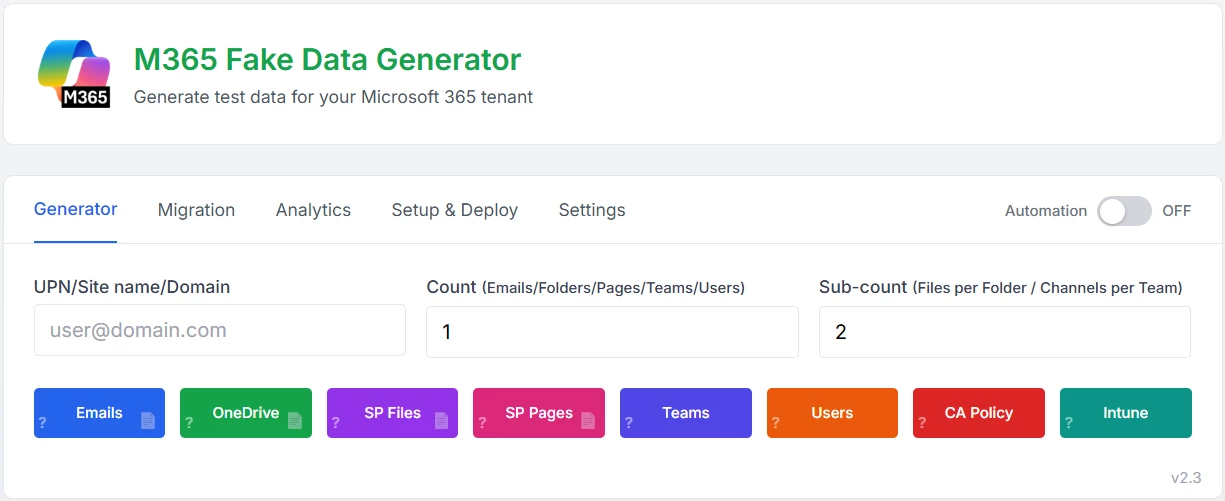1225x501 pixels.
Task: Click the help question mark on SP Files
Action: coord(336,423)
